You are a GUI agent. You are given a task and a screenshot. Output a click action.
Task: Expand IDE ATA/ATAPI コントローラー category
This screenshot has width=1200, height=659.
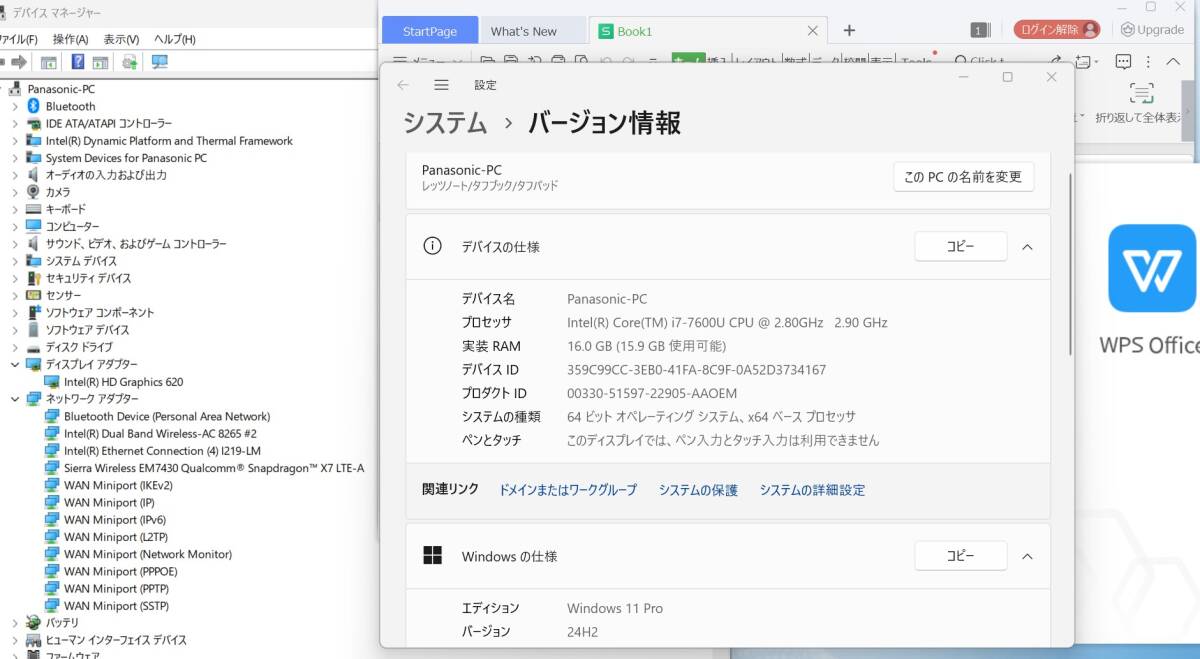[15, 123]
